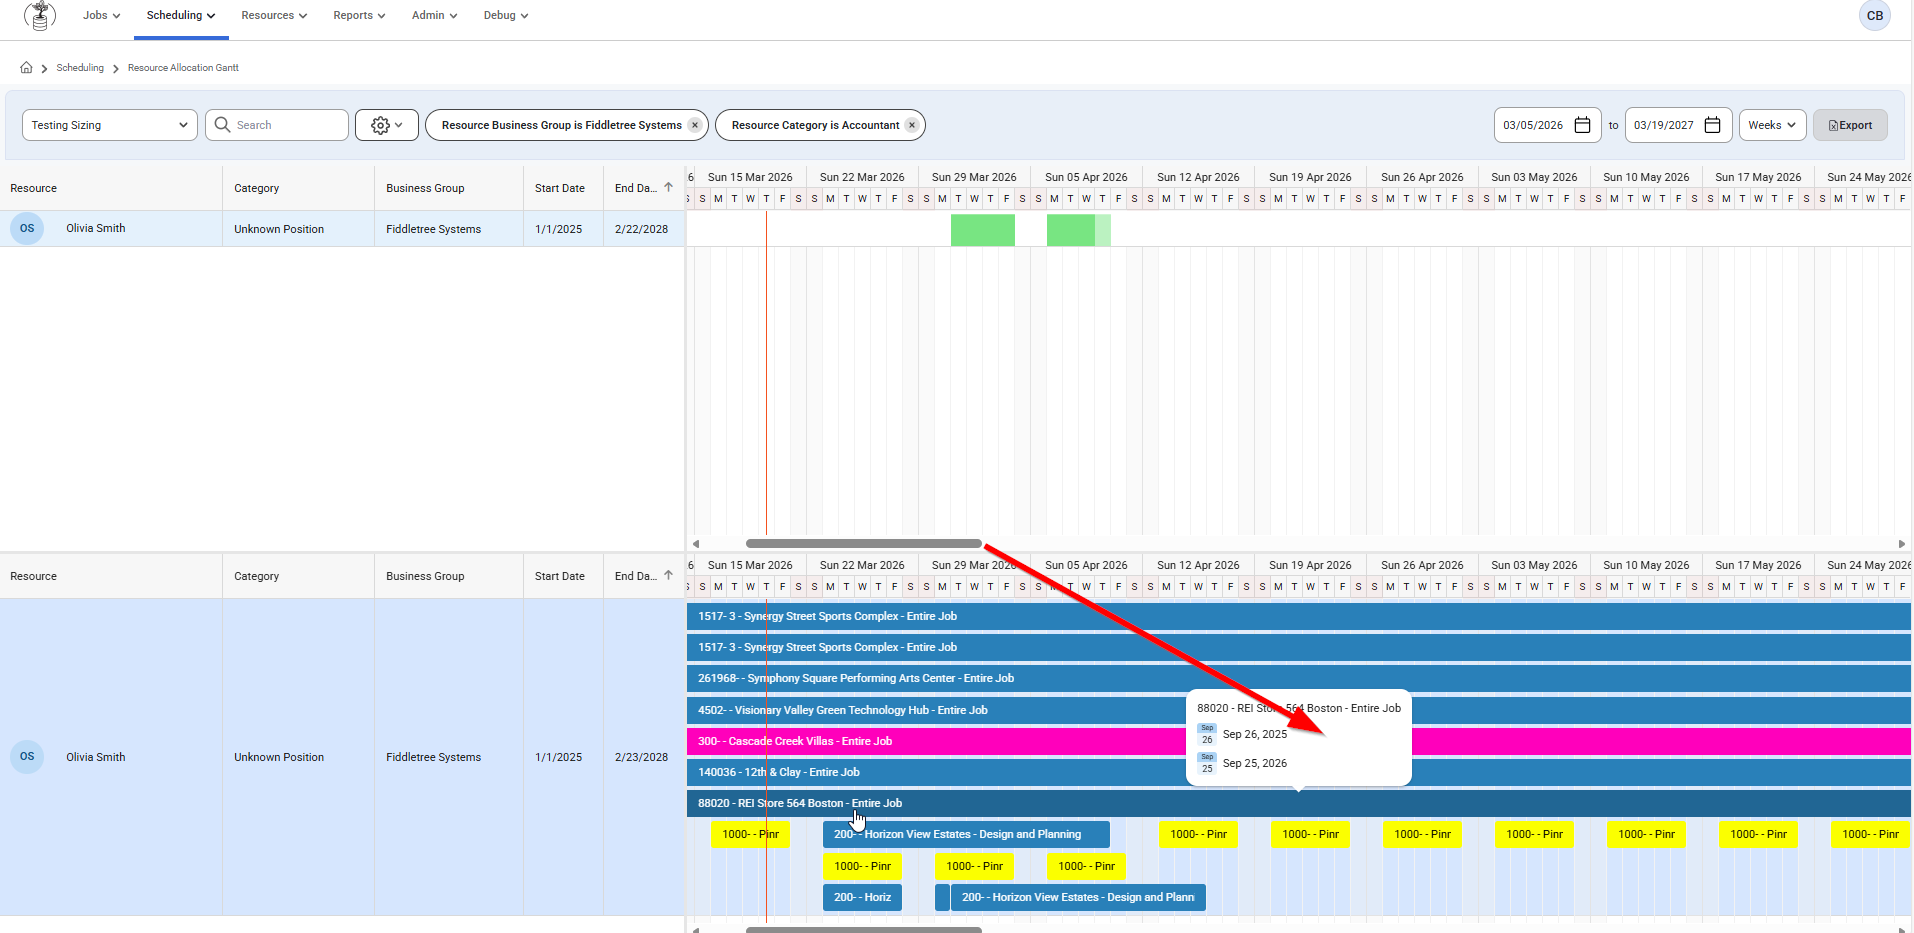Viewport: 1914px width, 933px height.
Task: Open the Scheduling menu
Action: pos(181,16)
